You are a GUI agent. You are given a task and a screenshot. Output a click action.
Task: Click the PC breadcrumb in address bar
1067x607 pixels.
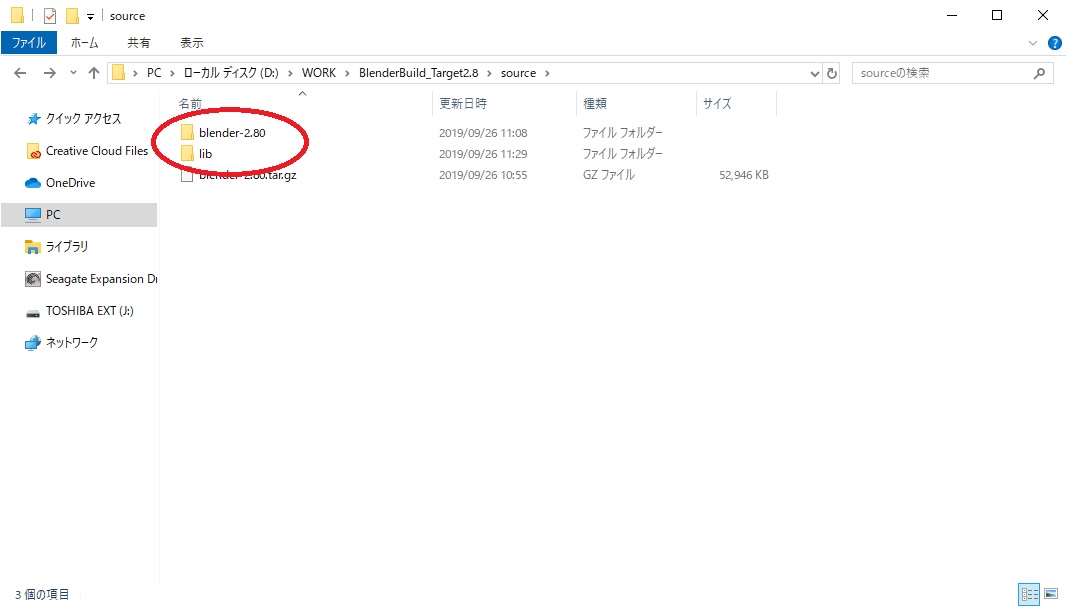click(x=154, y=73)
